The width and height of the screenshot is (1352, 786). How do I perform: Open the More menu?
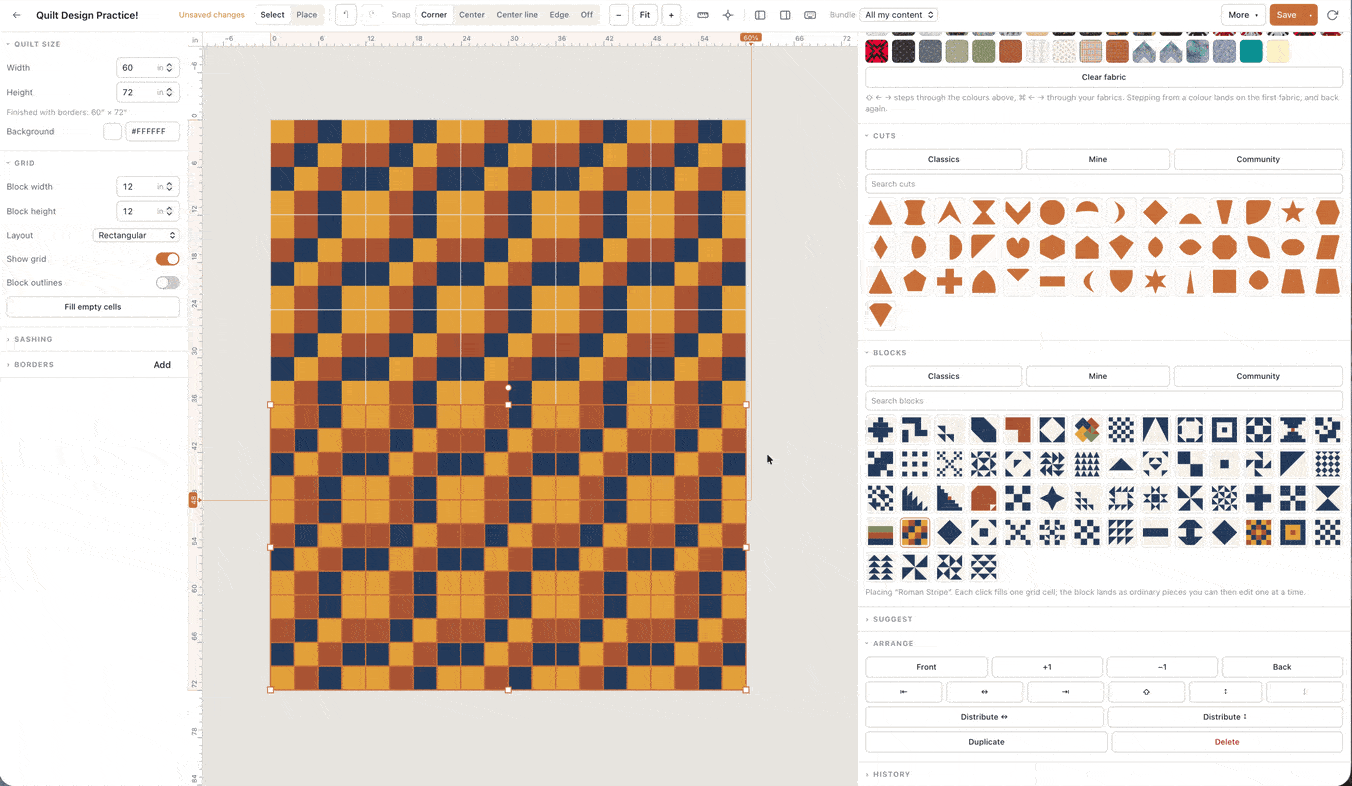(1243, 15)
